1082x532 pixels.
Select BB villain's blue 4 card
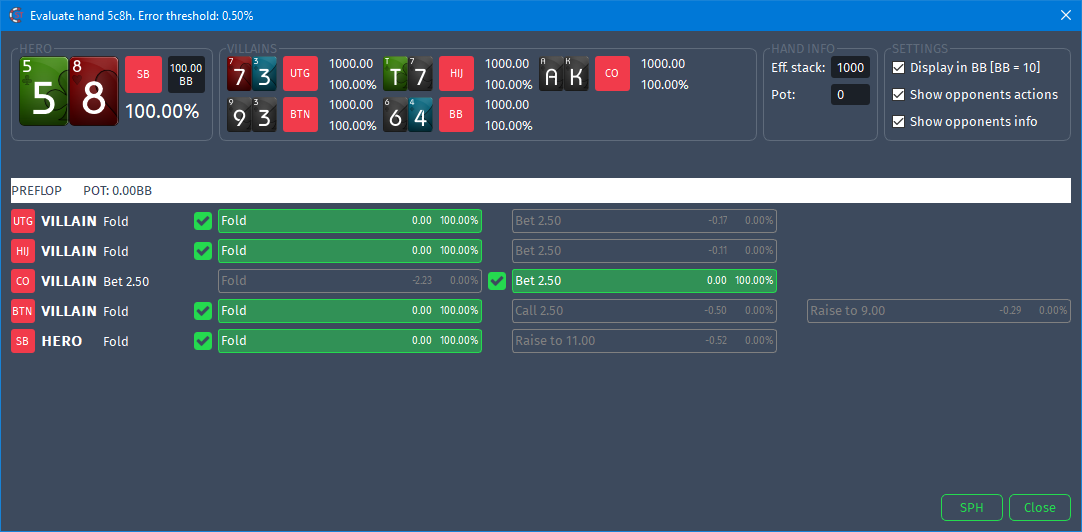420,115
